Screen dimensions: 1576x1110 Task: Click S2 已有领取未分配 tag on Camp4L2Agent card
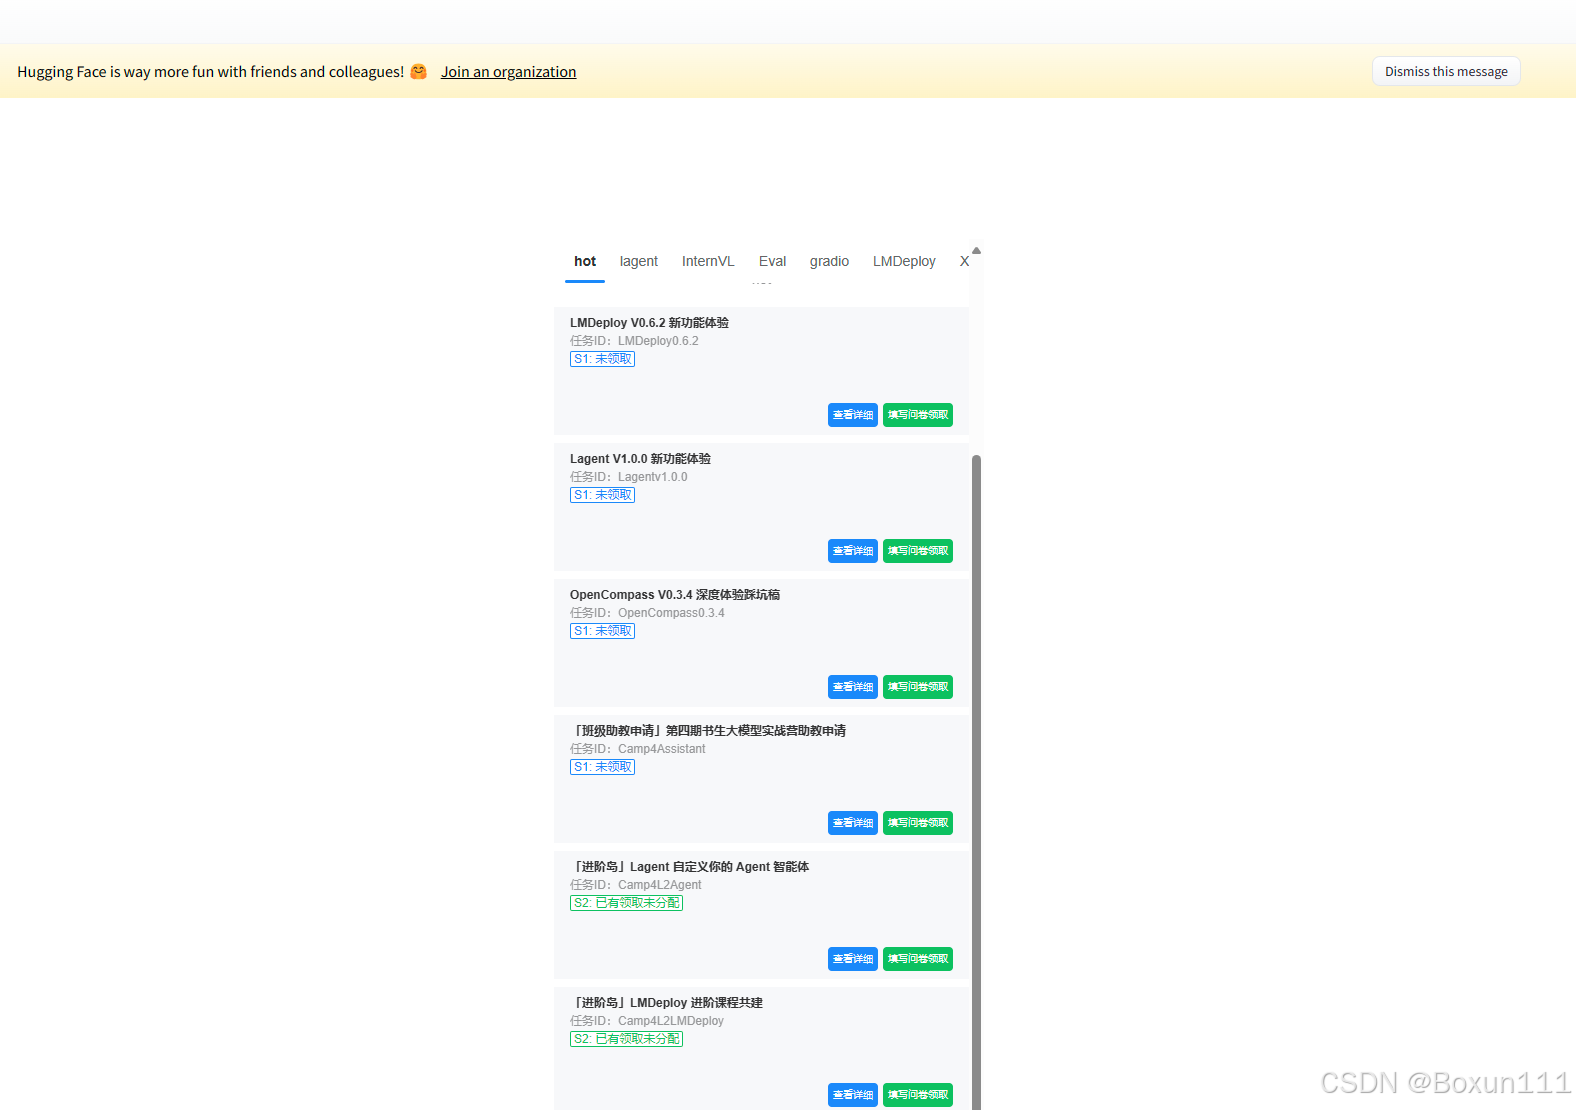pyautogui.click(x=626, y=903)
